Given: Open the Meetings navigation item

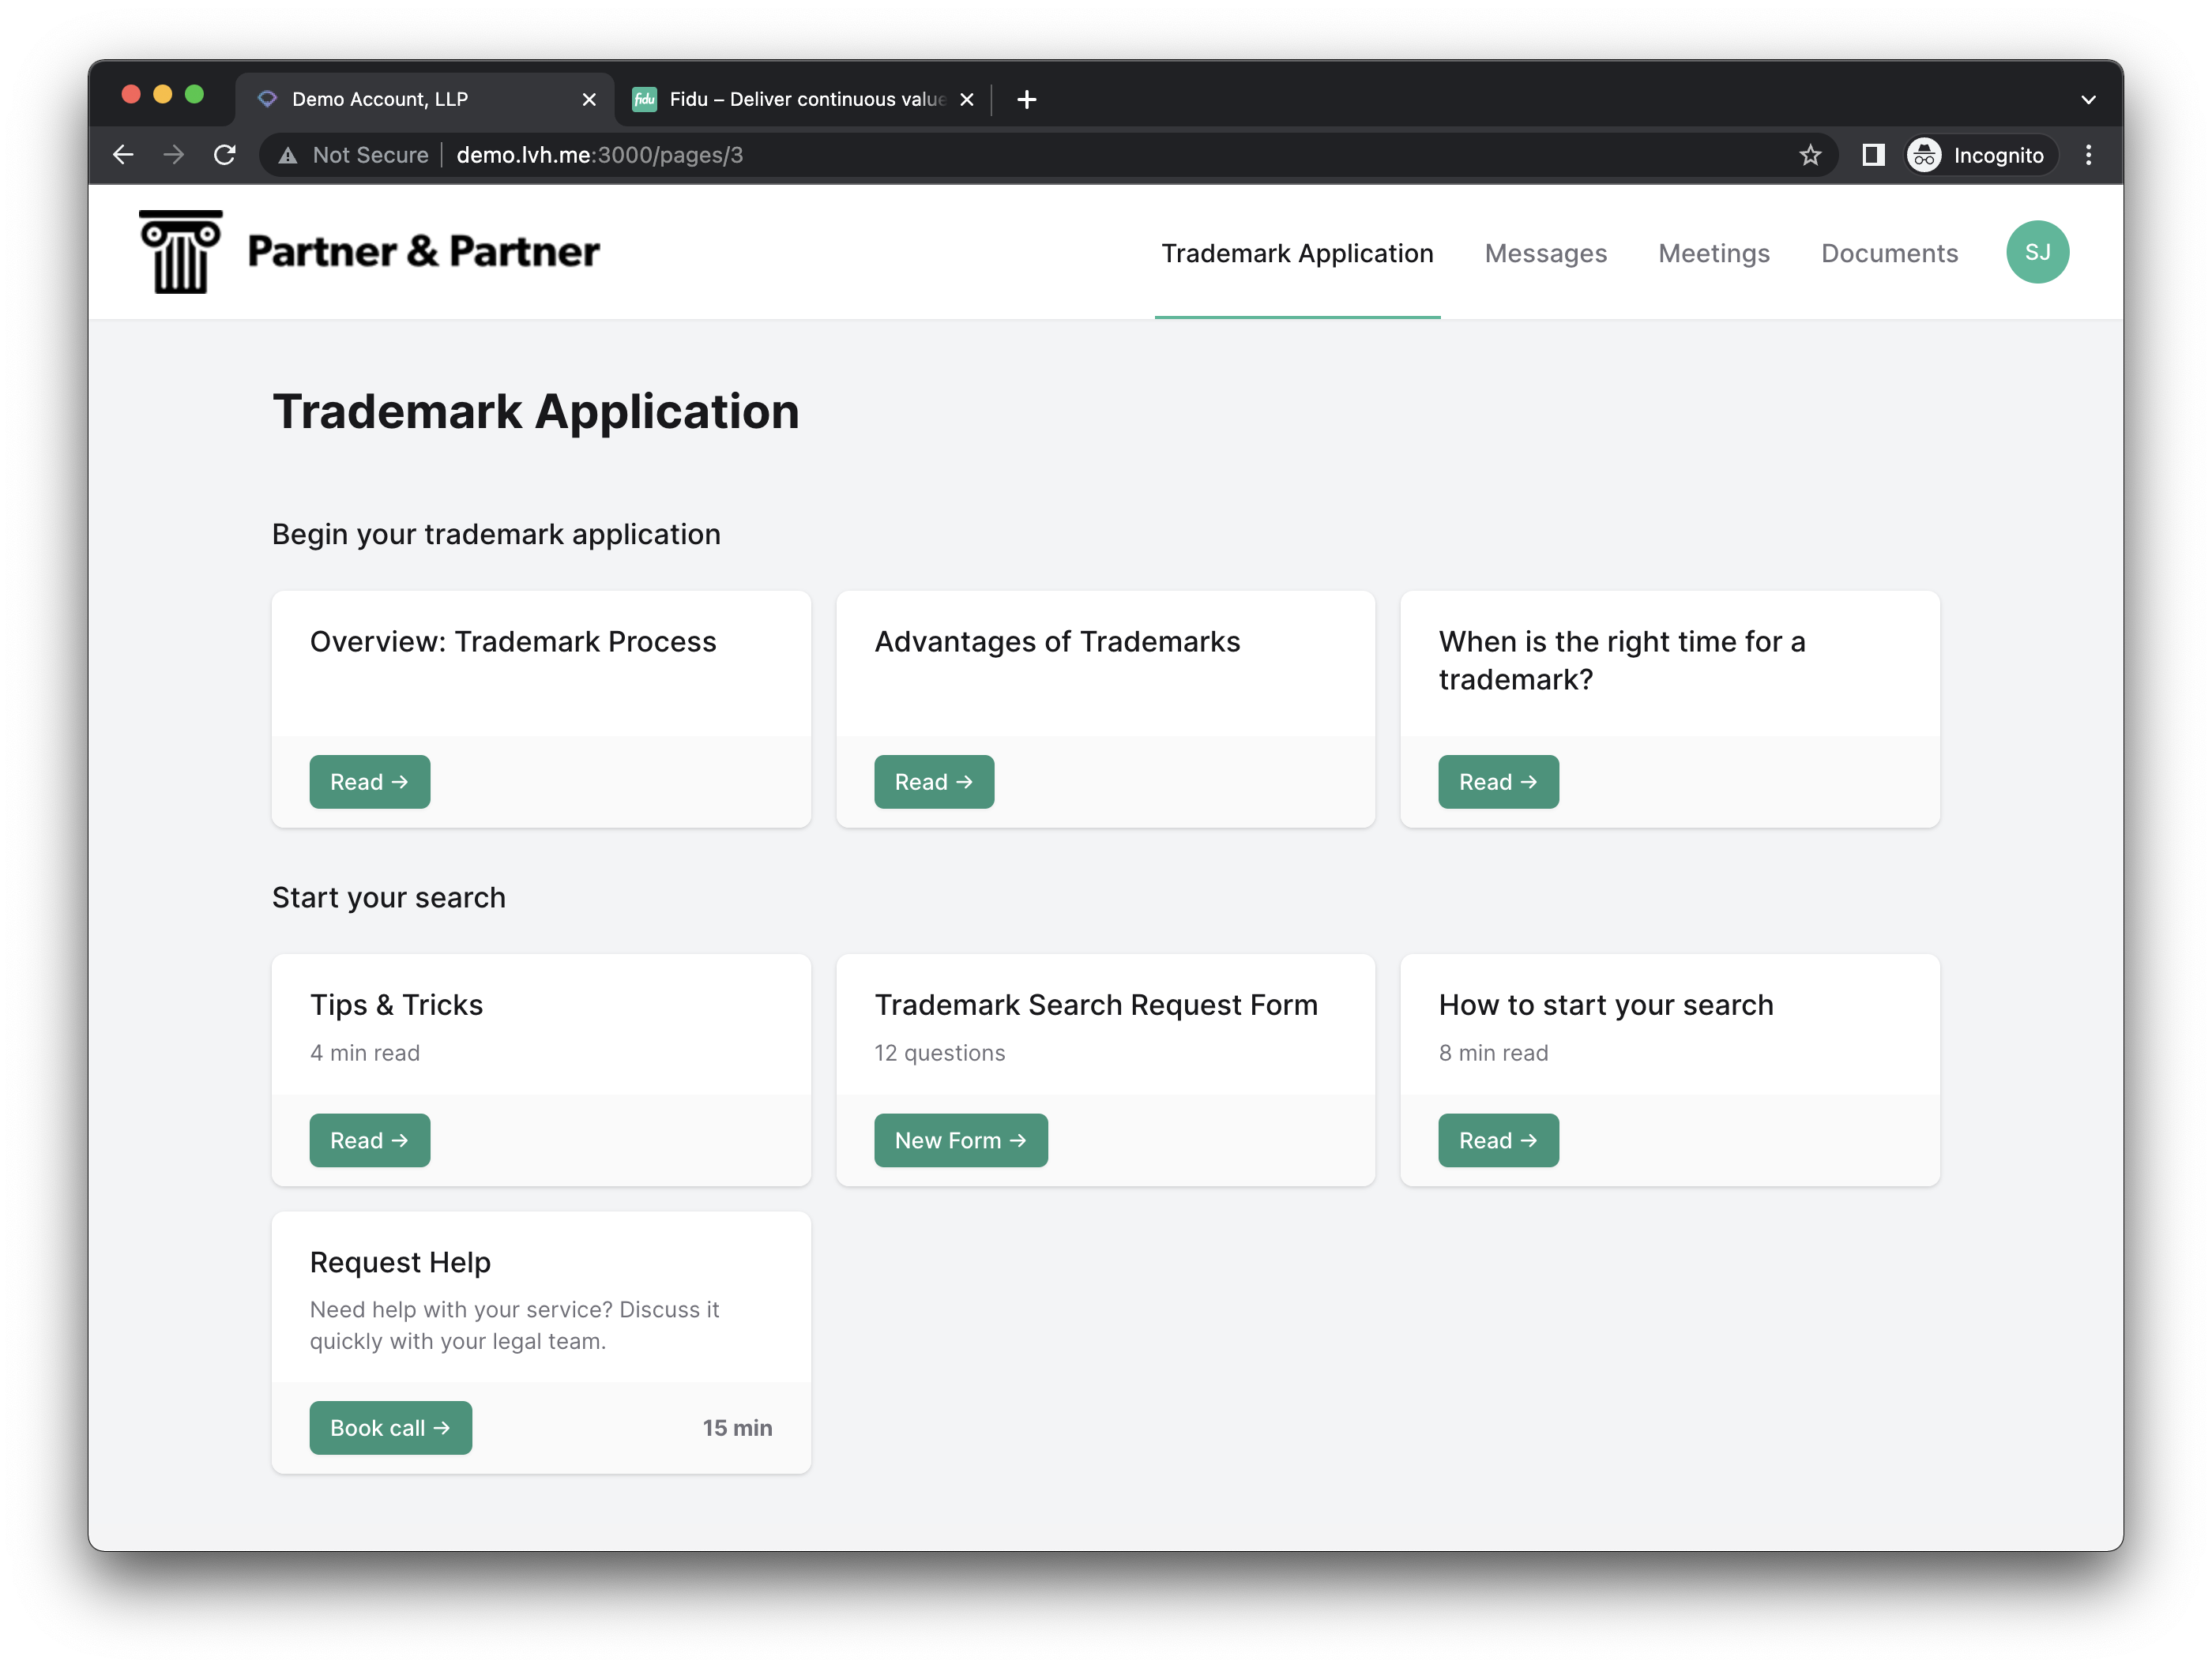Looking at the screenshot, I should point(1713,253).
